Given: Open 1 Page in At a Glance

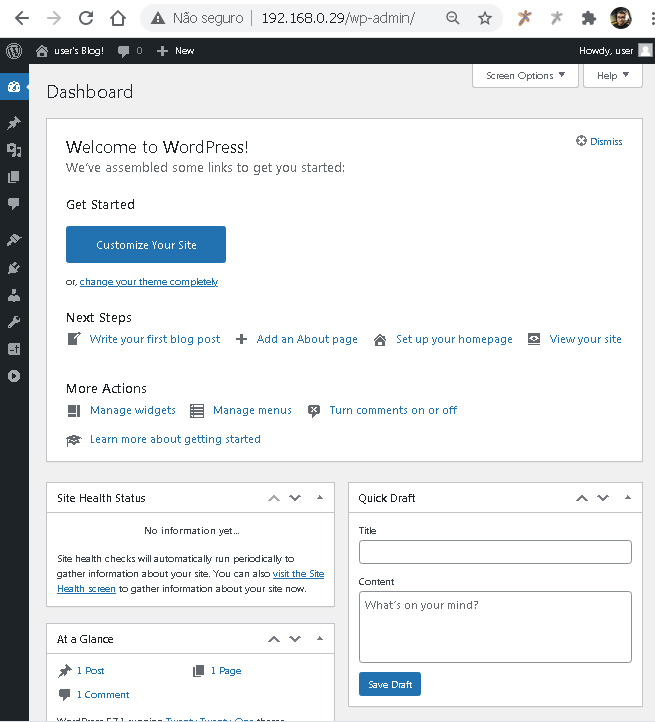Looking at the screenshot, I should [x=226, y=671].
